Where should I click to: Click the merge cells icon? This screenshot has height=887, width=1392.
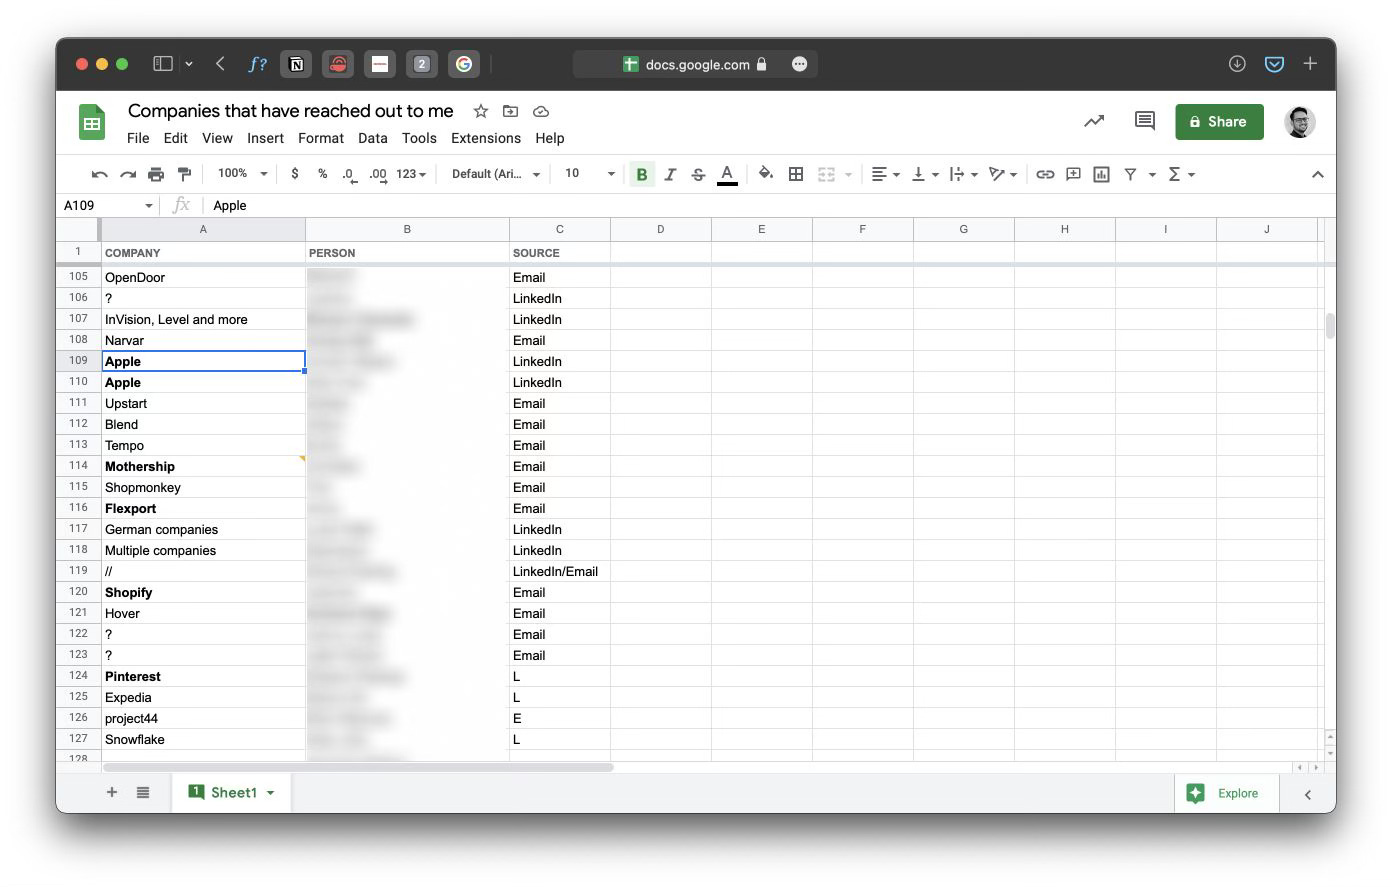point(826,174)
